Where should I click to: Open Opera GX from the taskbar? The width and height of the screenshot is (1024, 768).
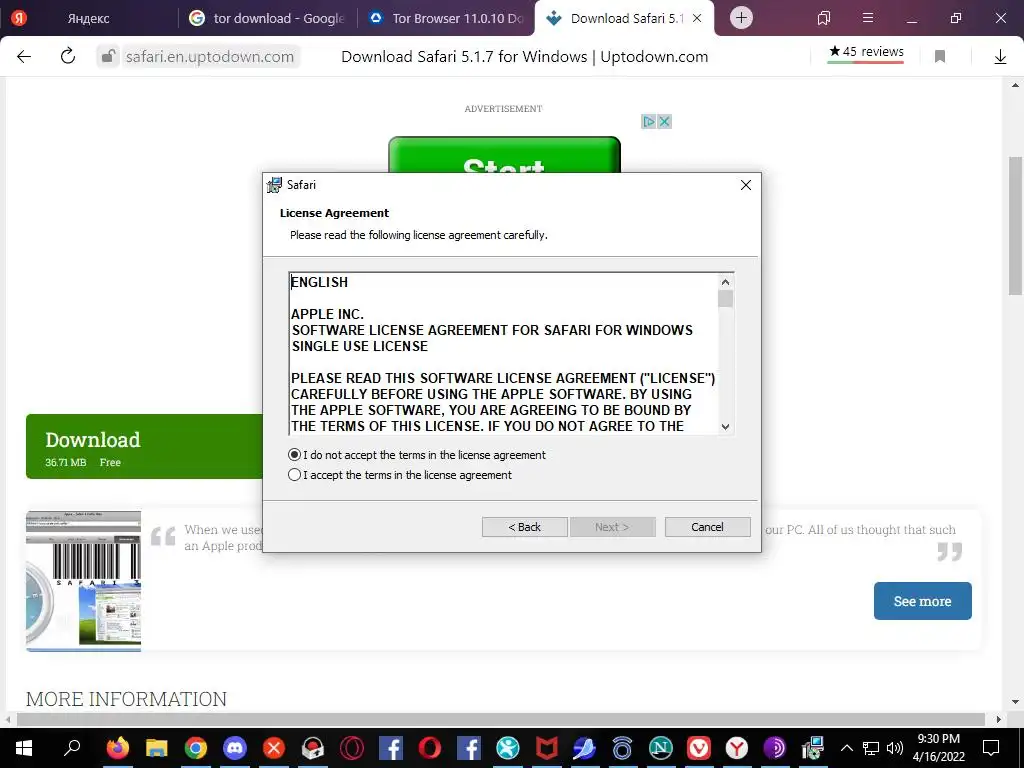351,747
